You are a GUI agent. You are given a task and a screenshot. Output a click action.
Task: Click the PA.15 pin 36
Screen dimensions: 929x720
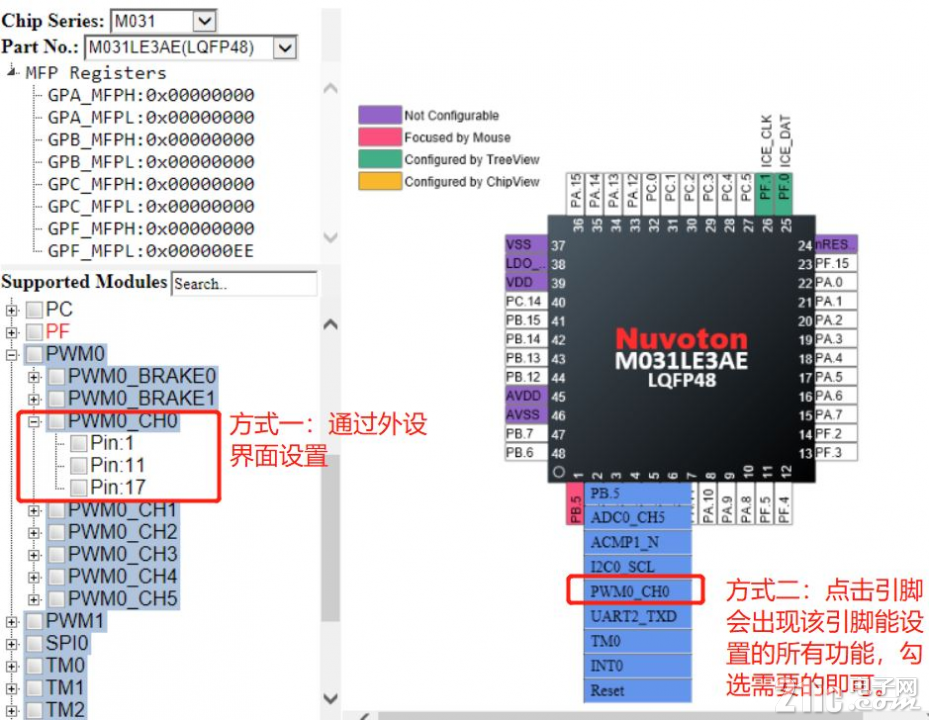(575, 194)
